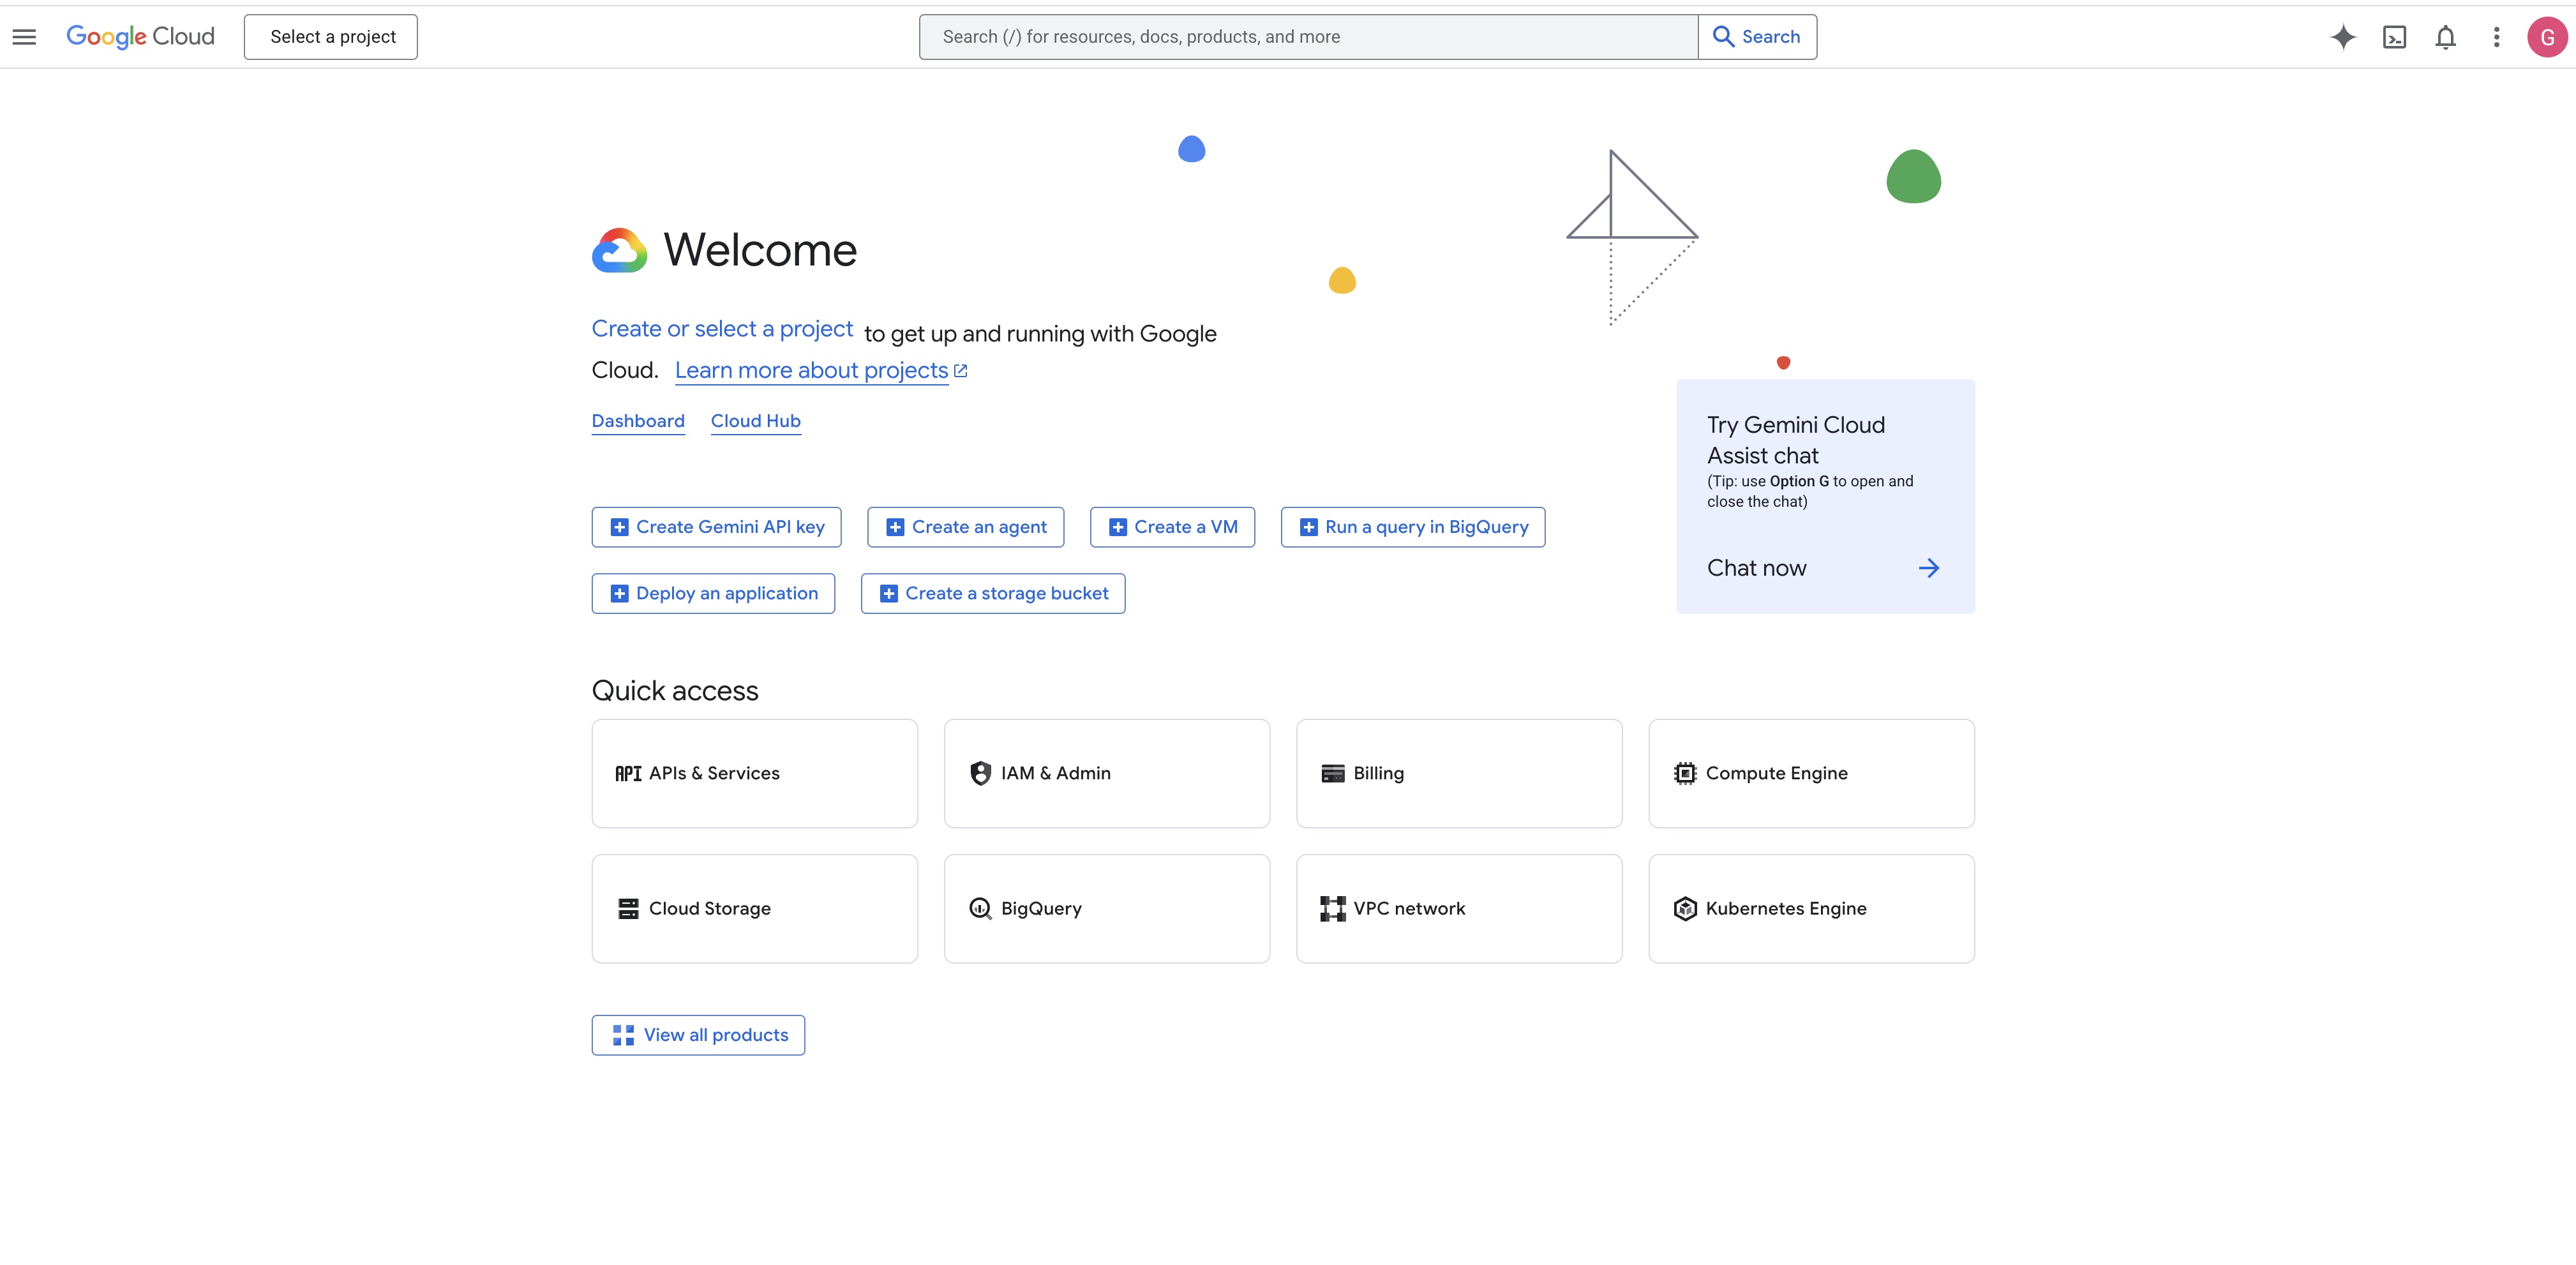Open the account avatar G

point(2547,37)
